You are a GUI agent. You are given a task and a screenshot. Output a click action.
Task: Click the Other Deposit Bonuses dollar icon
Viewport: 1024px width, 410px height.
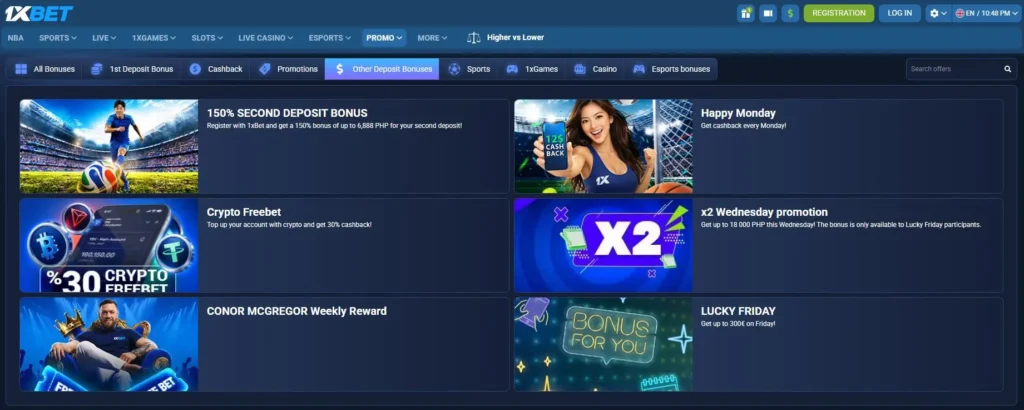[340, 69]
